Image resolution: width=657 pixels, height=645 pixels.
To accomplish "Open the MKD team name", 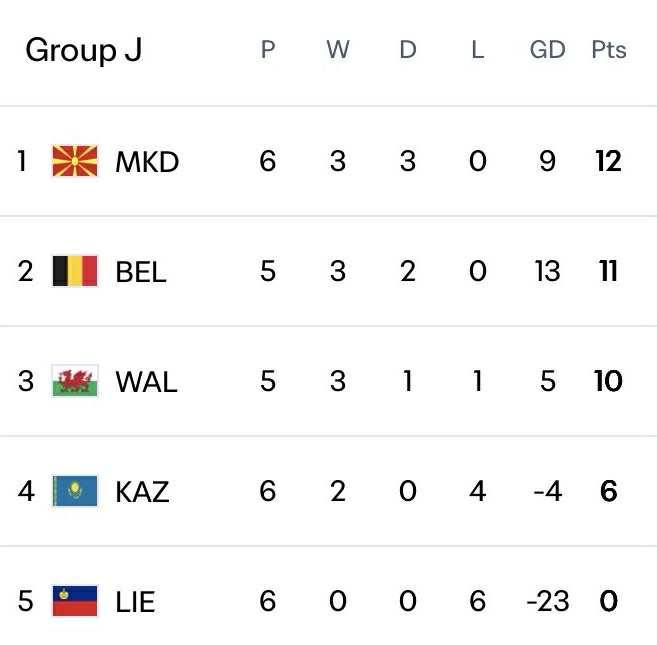I will point(147,161).
